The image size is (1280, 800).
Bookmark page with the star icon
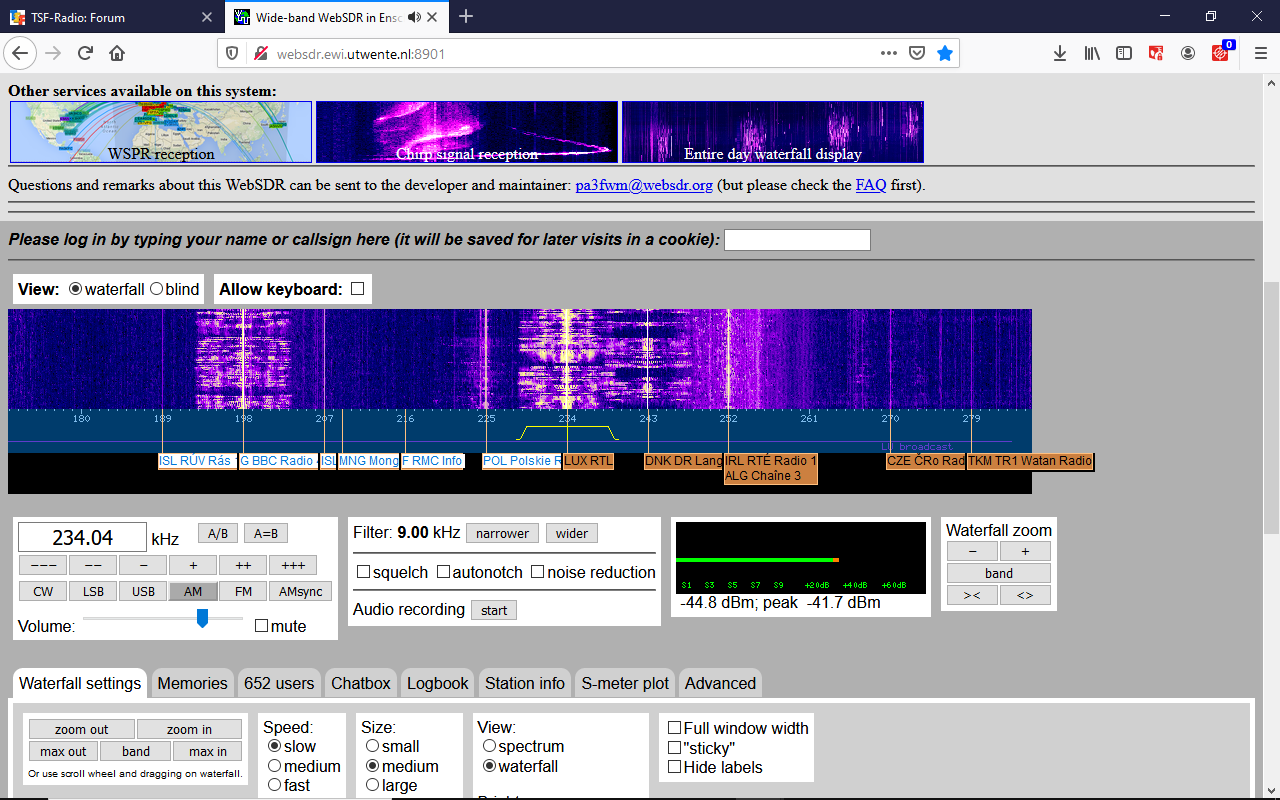(945, 53)
